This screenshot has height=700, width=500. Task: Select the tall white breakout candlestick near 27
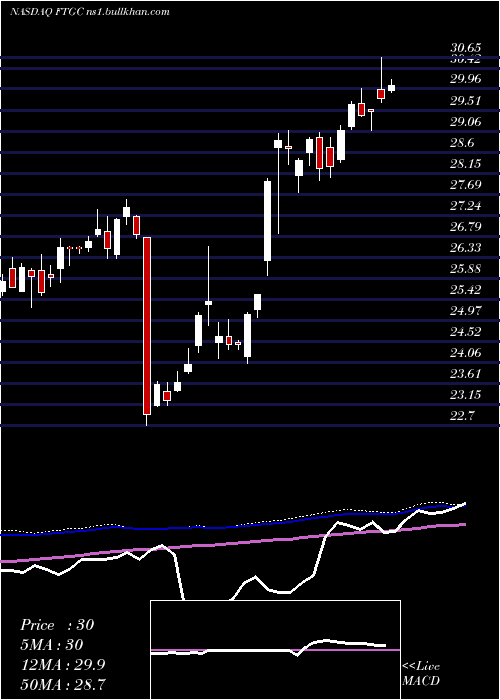tap(267, 221)
